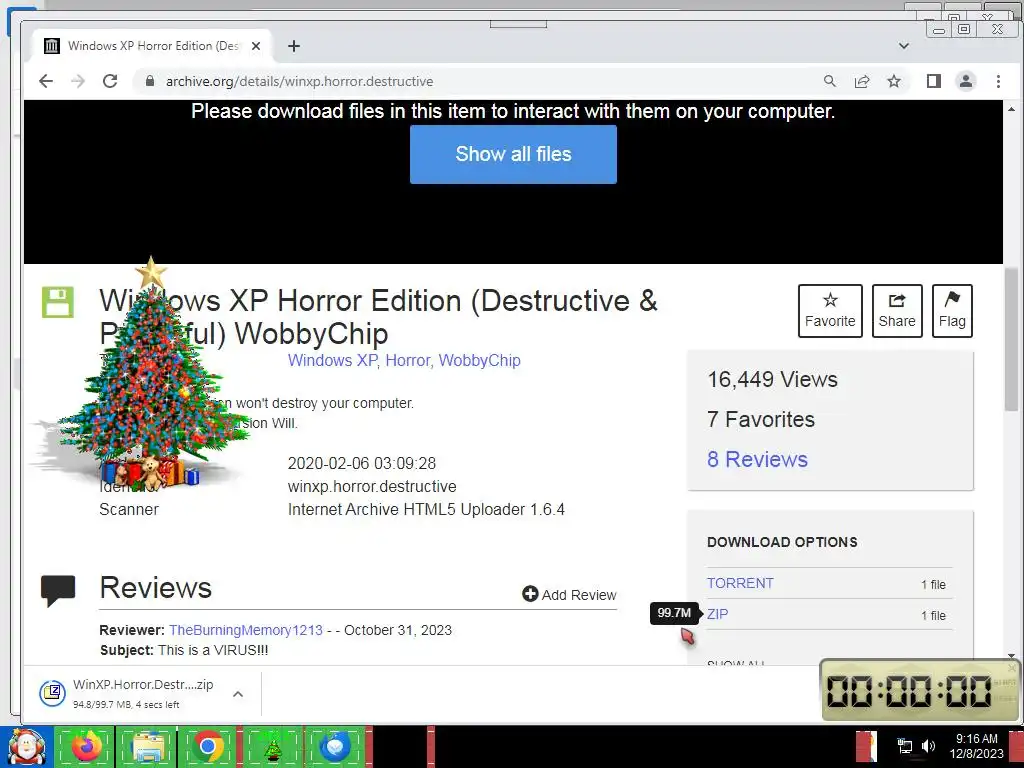Click the DOWNLOAD OPTIONS heading
The image size is (1024, 768).
(782, 542)
